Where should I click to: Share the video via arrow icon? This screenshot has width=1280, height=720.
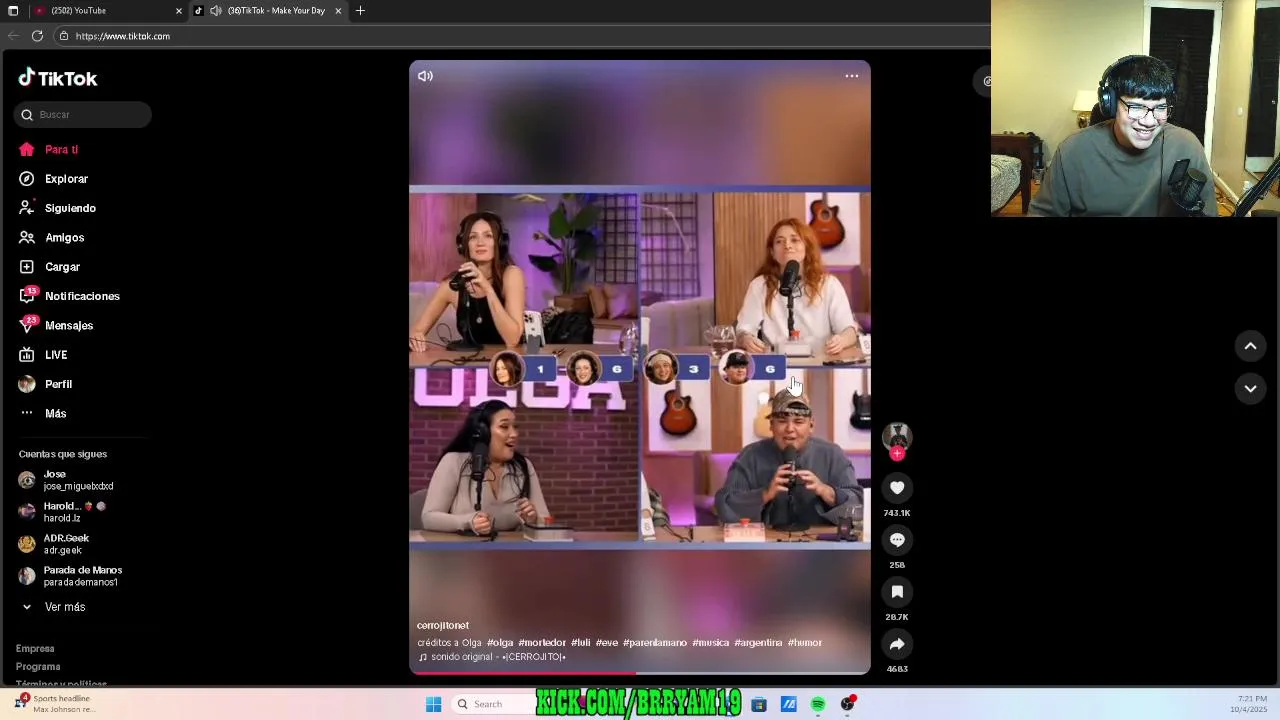897,643
